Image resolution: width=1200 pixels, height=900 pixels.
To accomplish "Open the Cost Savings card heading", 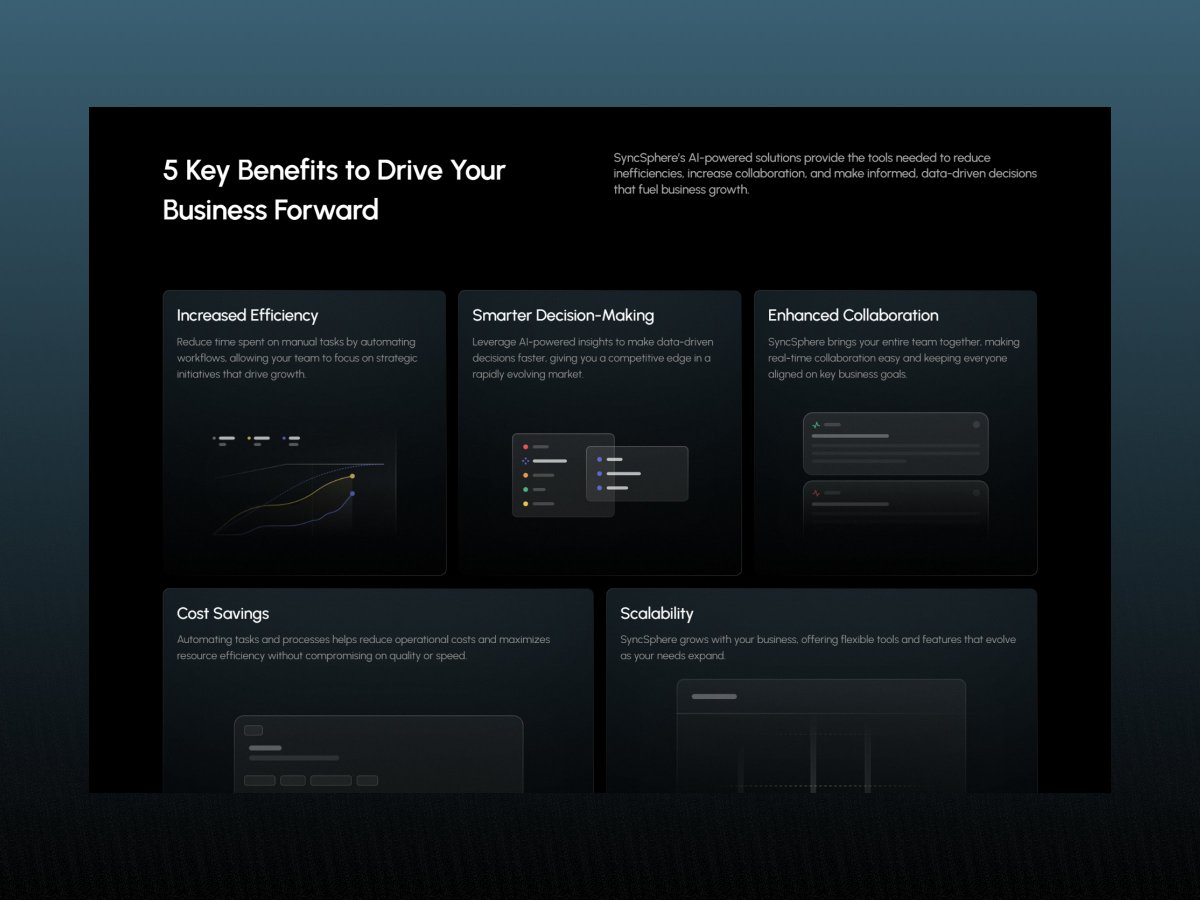I will click(x=223, y=613).
